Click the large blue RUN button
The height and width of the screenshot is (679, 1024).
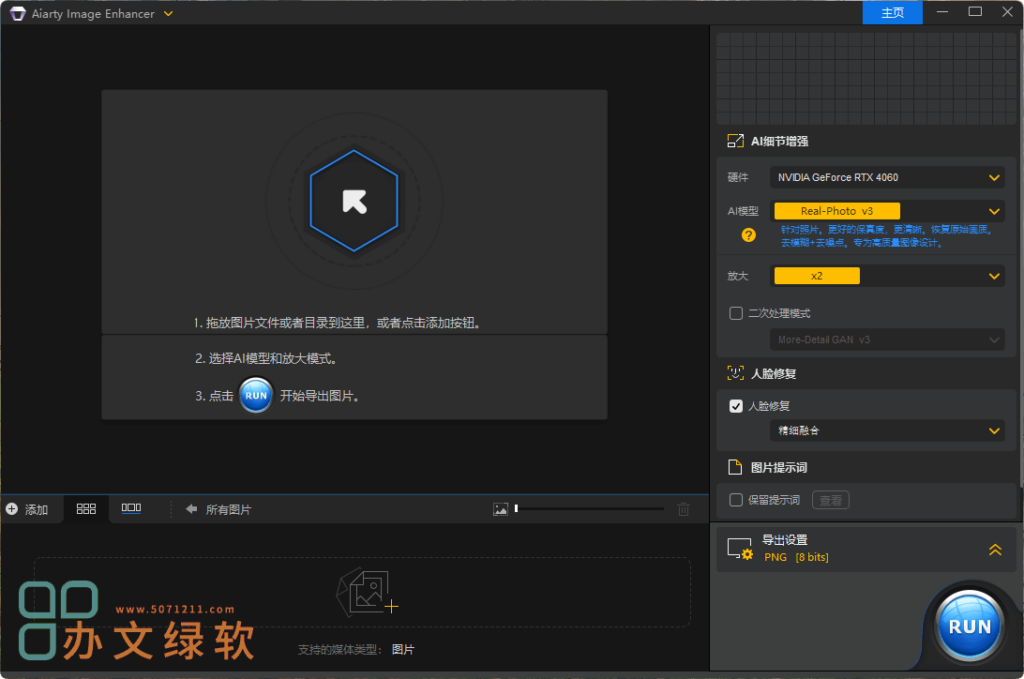coord(968,626)
